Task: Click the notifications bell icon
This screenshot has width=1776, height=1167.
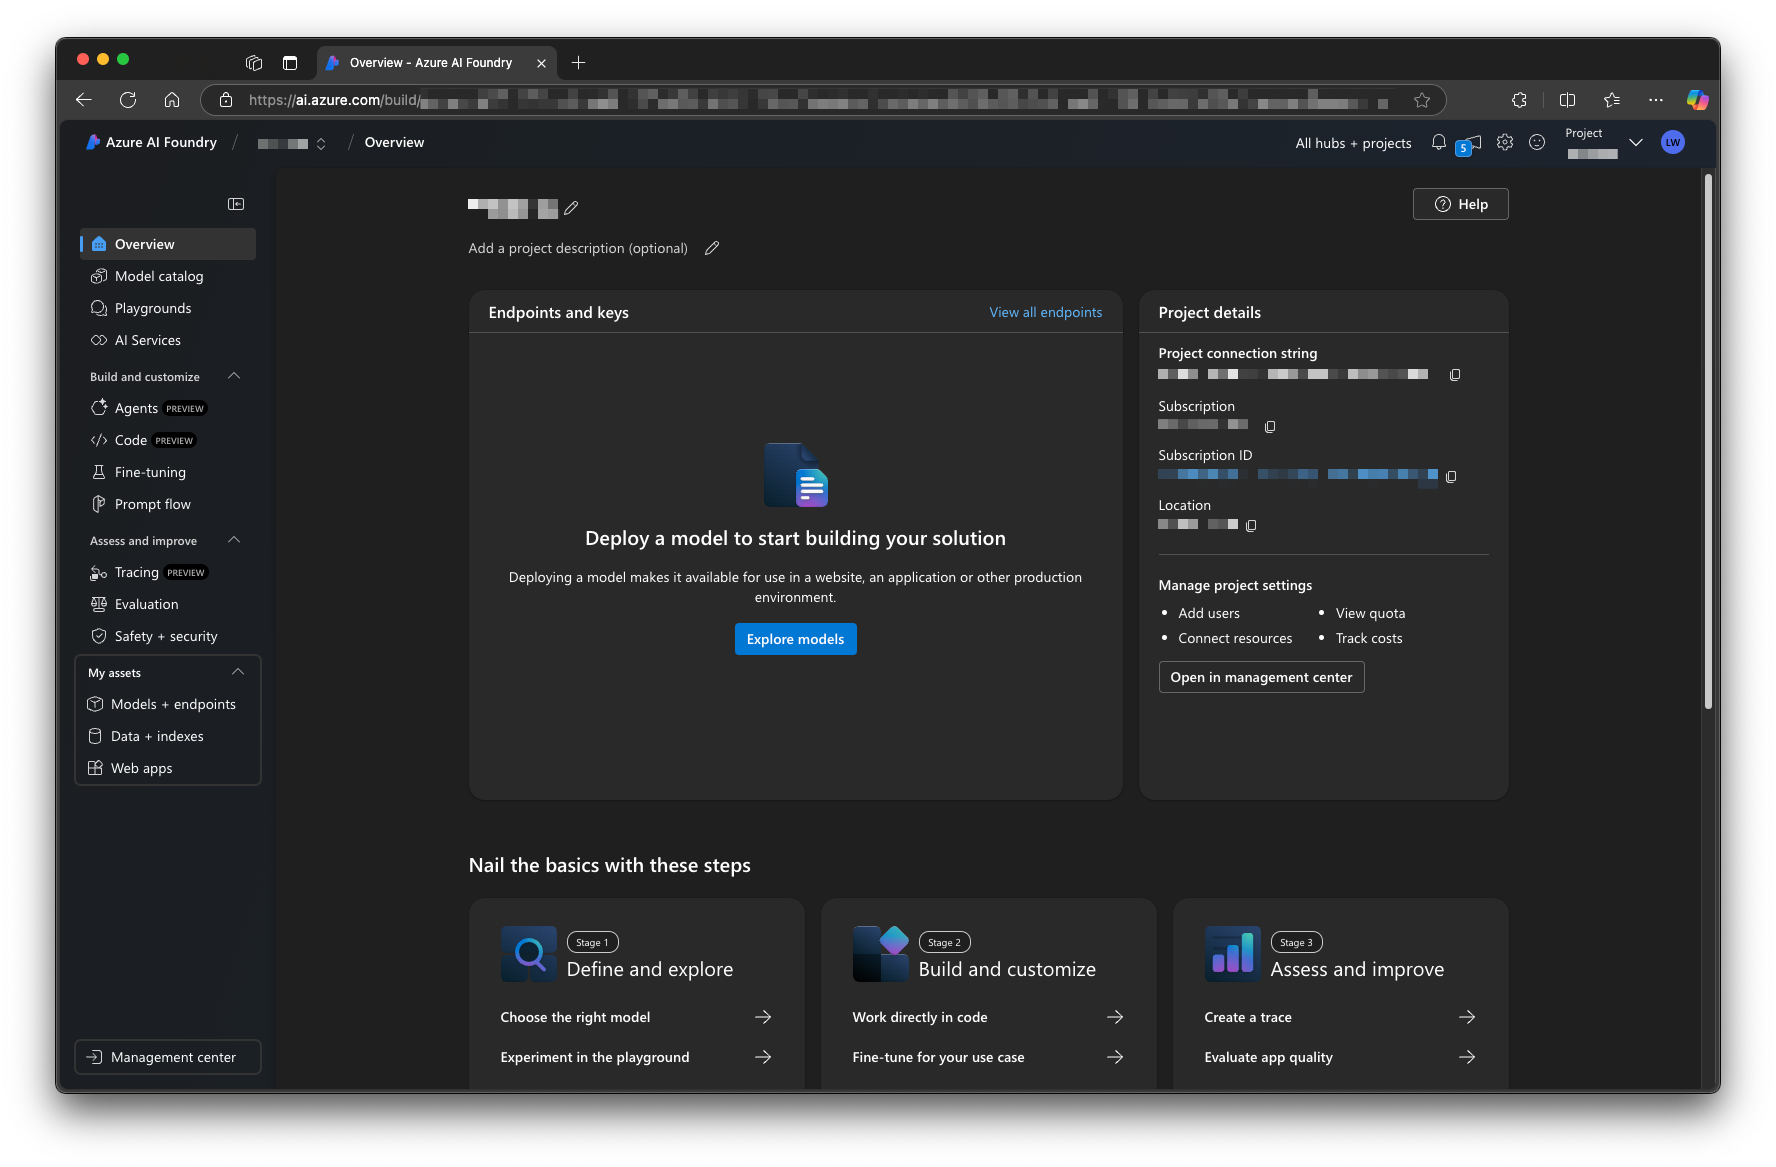Action: pos(1438,142)
